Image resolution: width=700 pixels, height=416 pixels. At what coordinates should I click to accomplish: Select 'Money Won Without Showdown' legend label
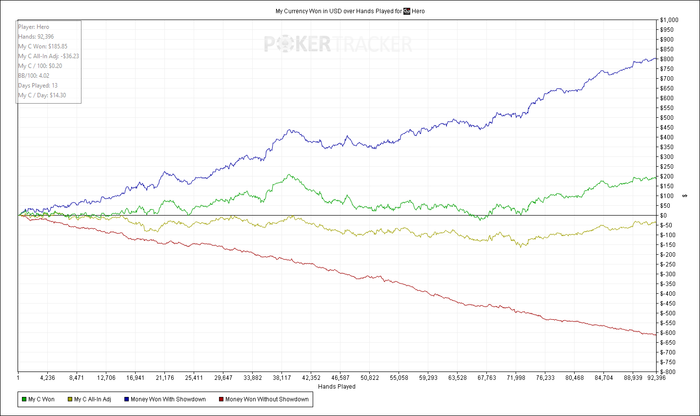[x=267, y=399]
